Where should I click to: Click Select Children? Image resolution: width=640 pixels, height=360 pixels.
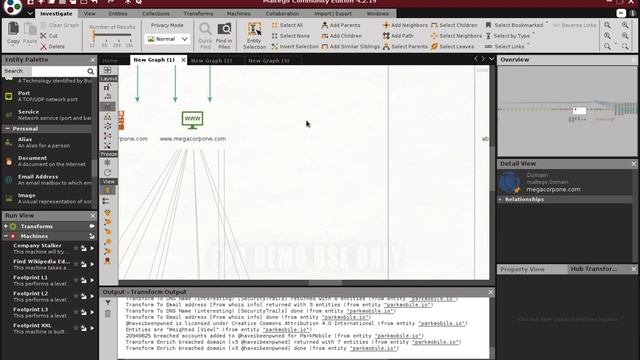(454, 25)
